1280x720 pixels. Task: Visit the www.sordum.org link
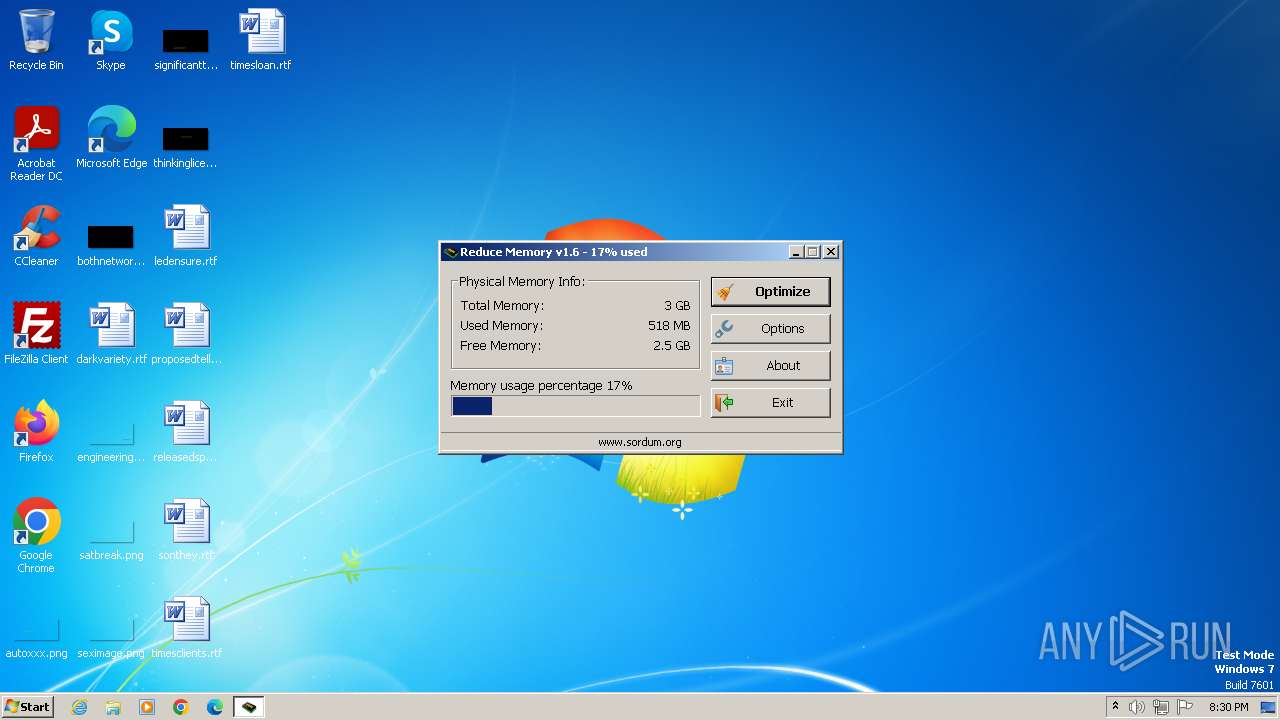[640, 442]
